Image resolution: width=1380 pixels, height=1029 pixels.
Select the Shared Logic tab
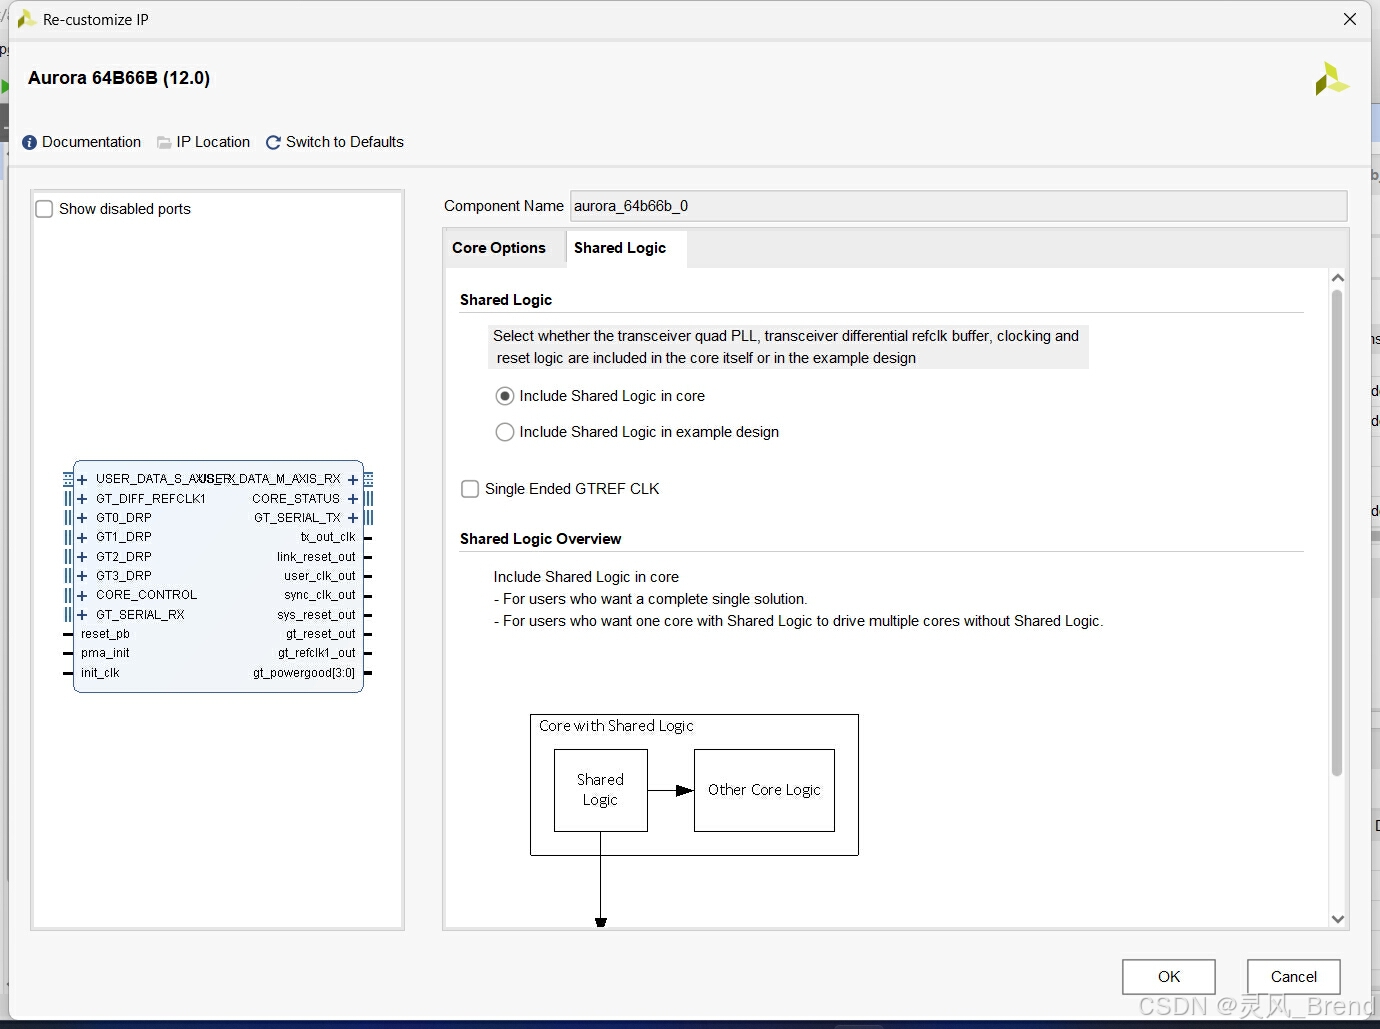[620, 248]
